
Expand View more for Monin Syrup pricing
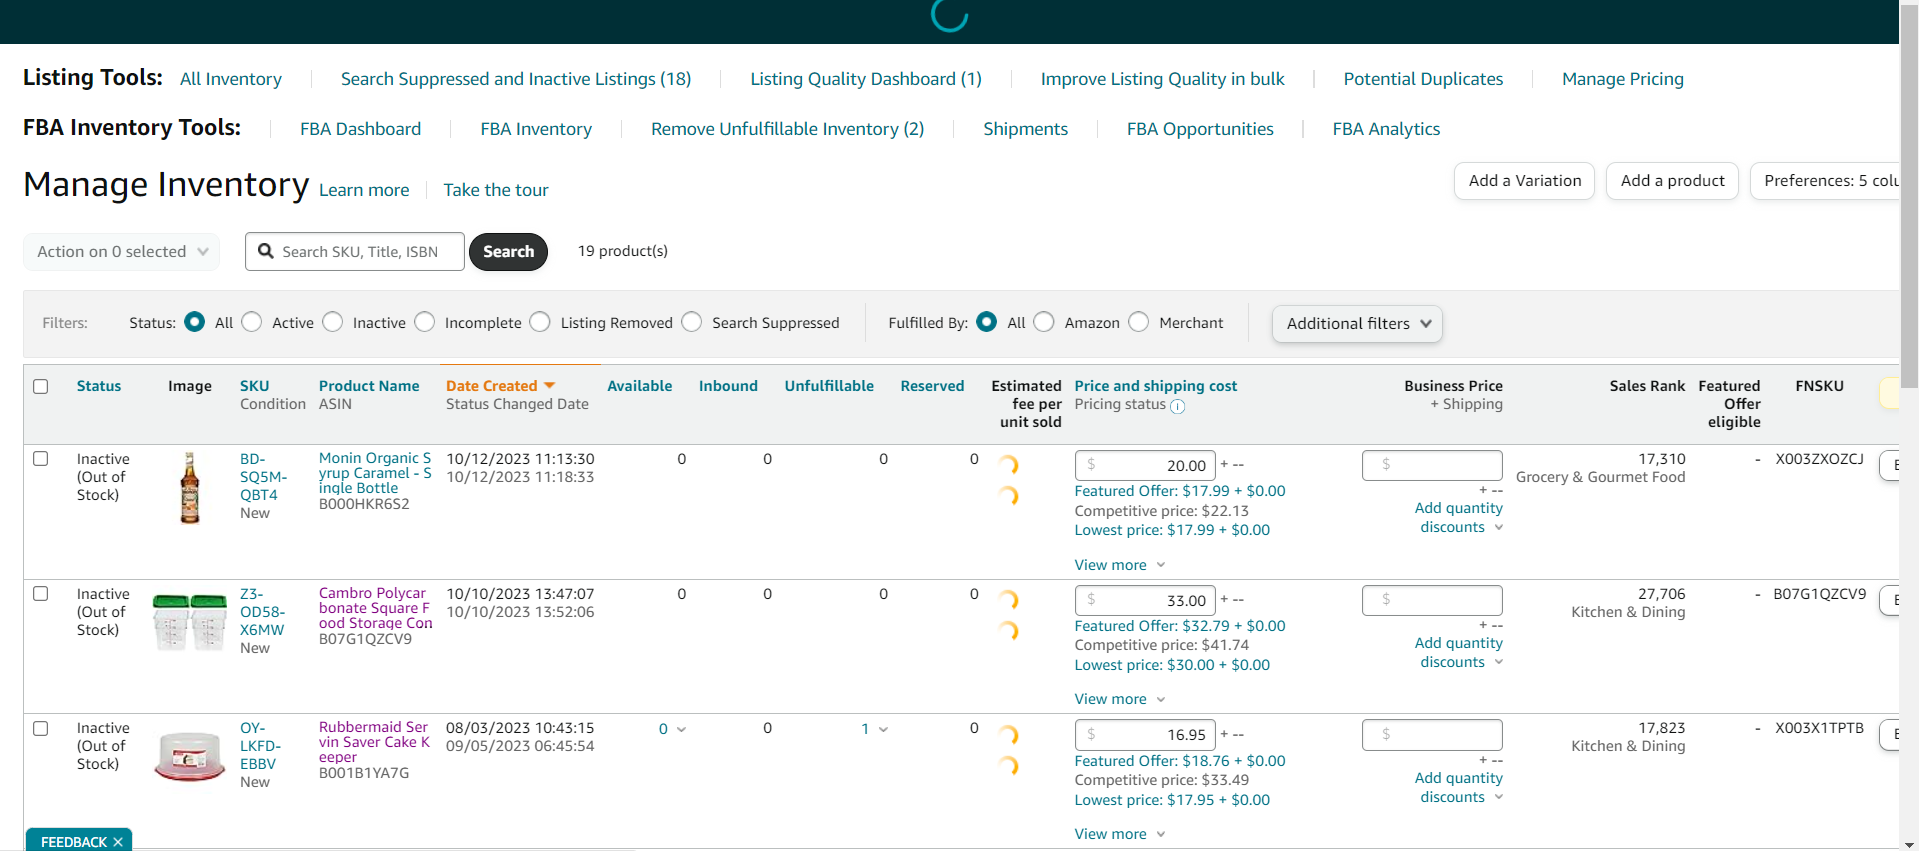click(1120, 565)
